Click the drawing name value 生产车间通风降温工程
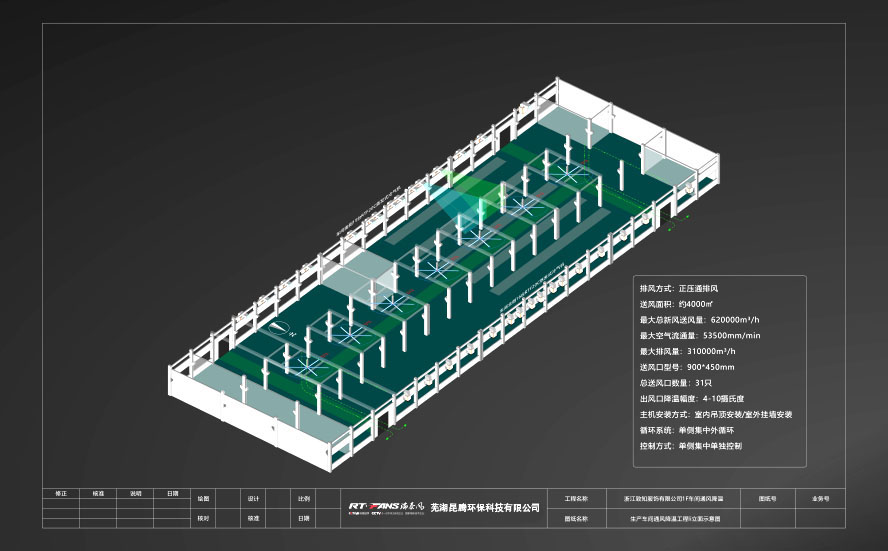This screenshot has width=888, height=551. (674, 518)
